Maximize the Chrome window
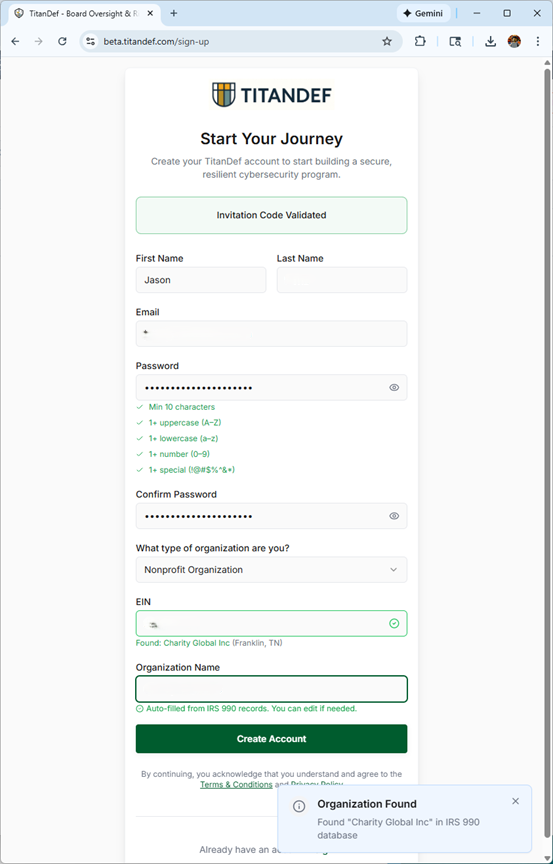553x864 pixels. pyautogui.click(x=507, y=13)
